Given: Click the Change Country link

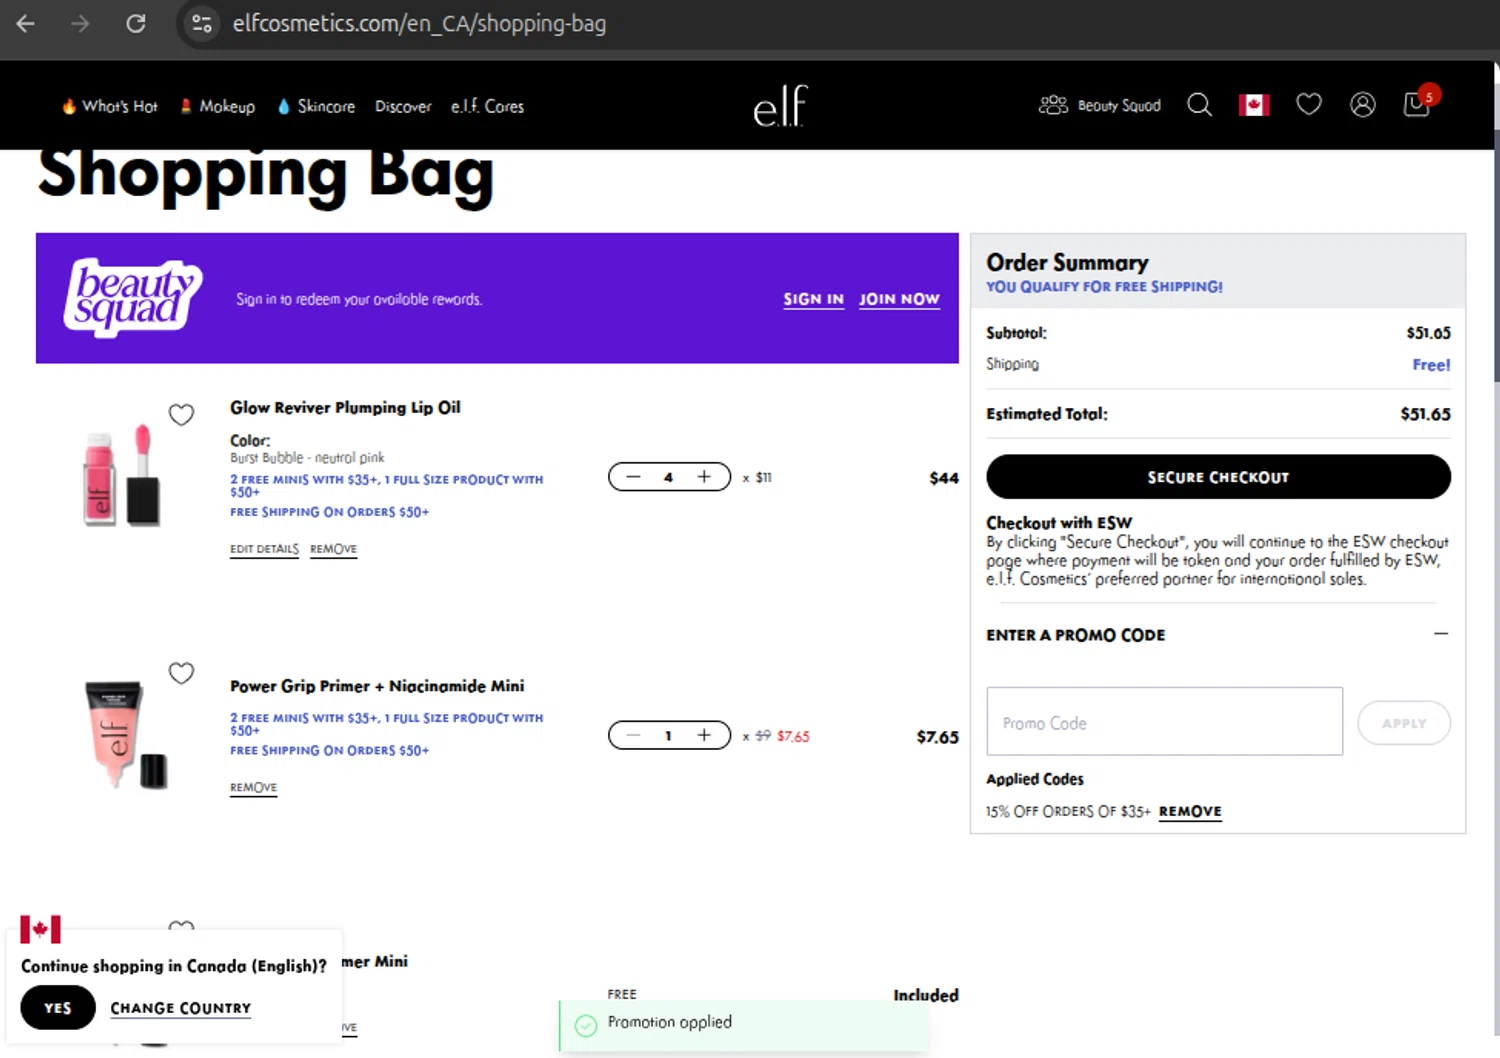Looking at the screenshot, I should [x=180, y=1008].
